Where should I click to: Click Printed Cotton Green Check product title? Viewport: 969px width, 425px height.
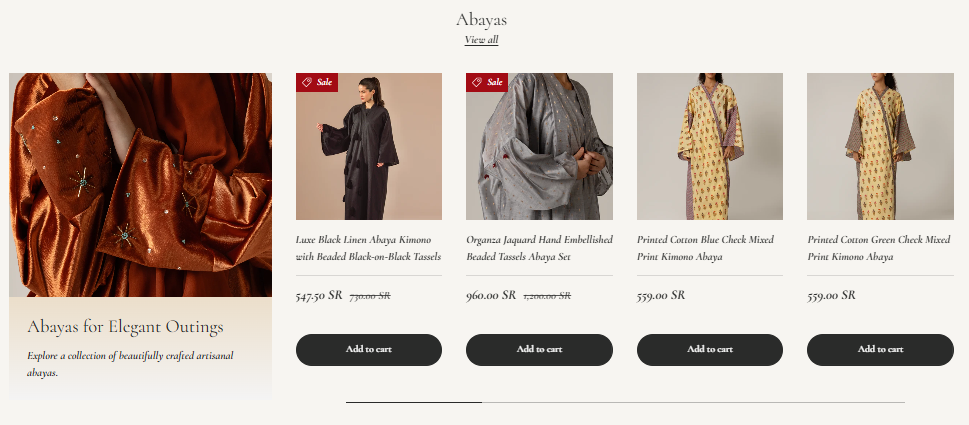pyautogui.click(x=880, y=248)
